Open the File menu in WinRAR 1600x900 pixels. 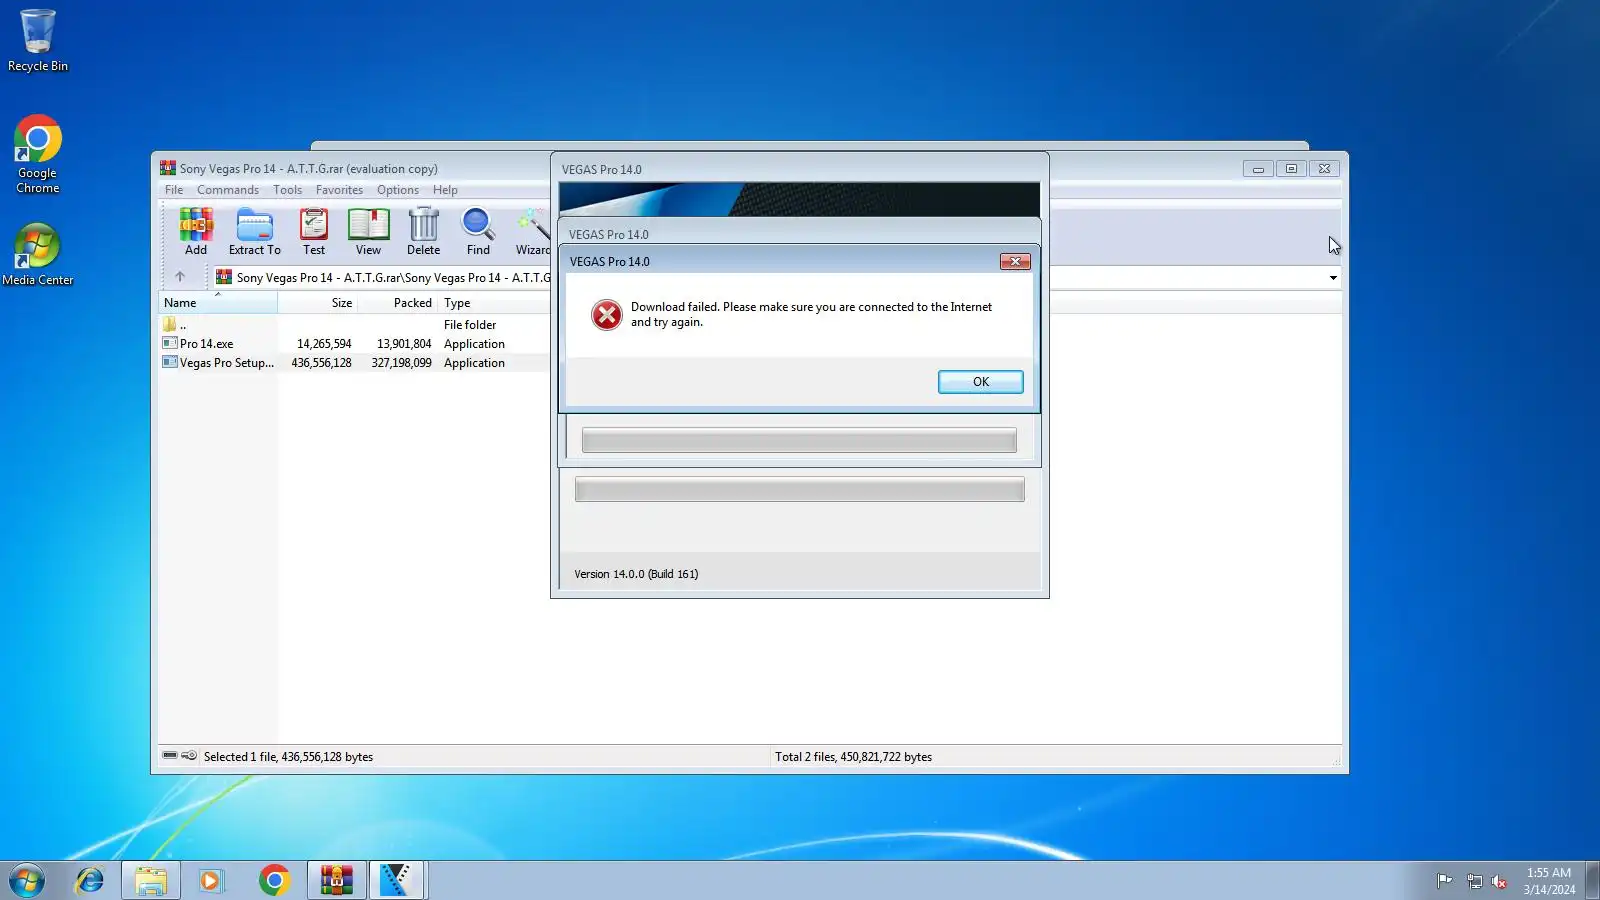[x=174, y=190]
